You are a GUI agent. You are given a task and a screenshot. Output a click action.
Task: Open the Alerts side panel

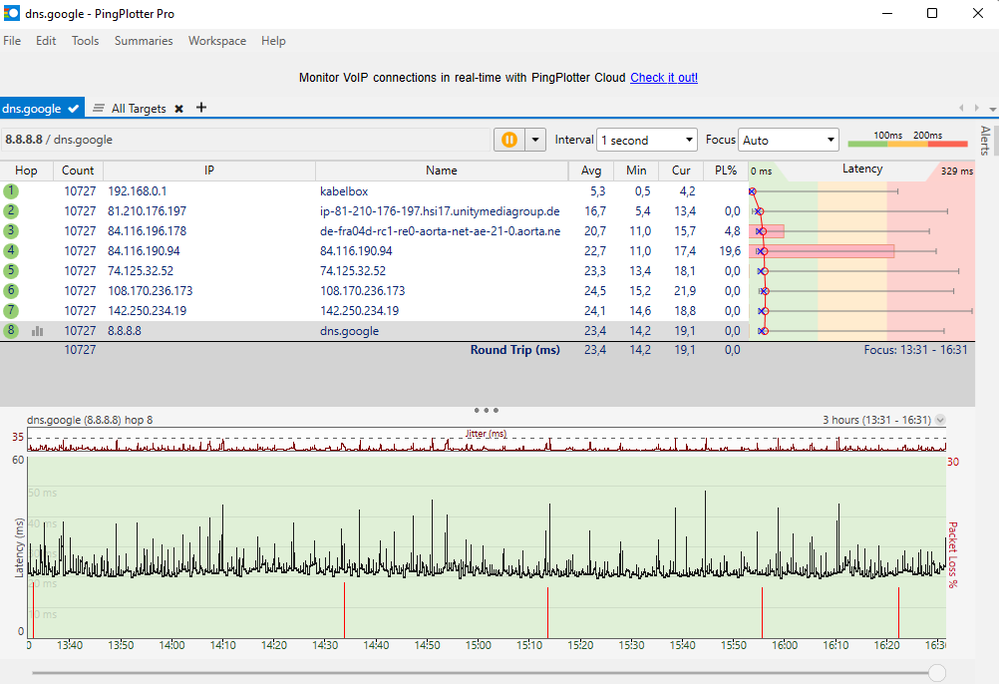pos(985,140)
